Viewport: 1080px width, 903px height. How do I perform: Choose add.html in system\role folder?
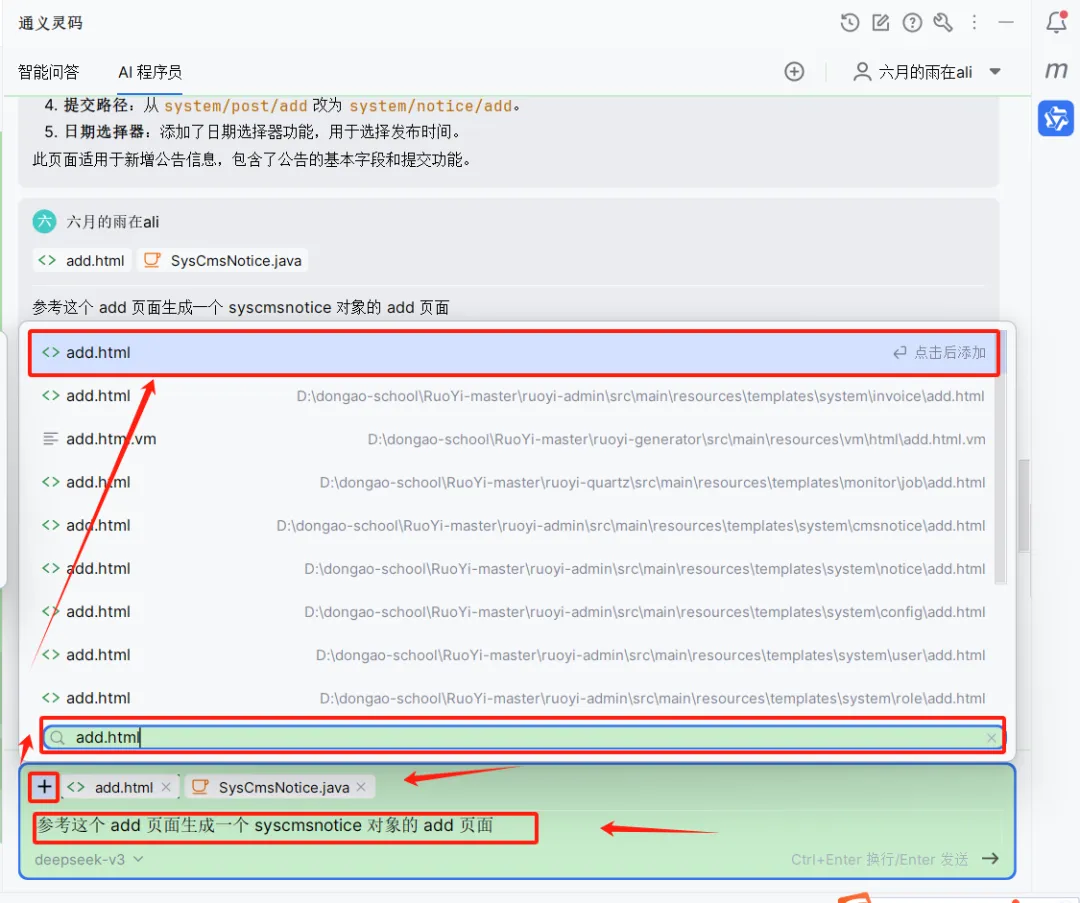514,698
